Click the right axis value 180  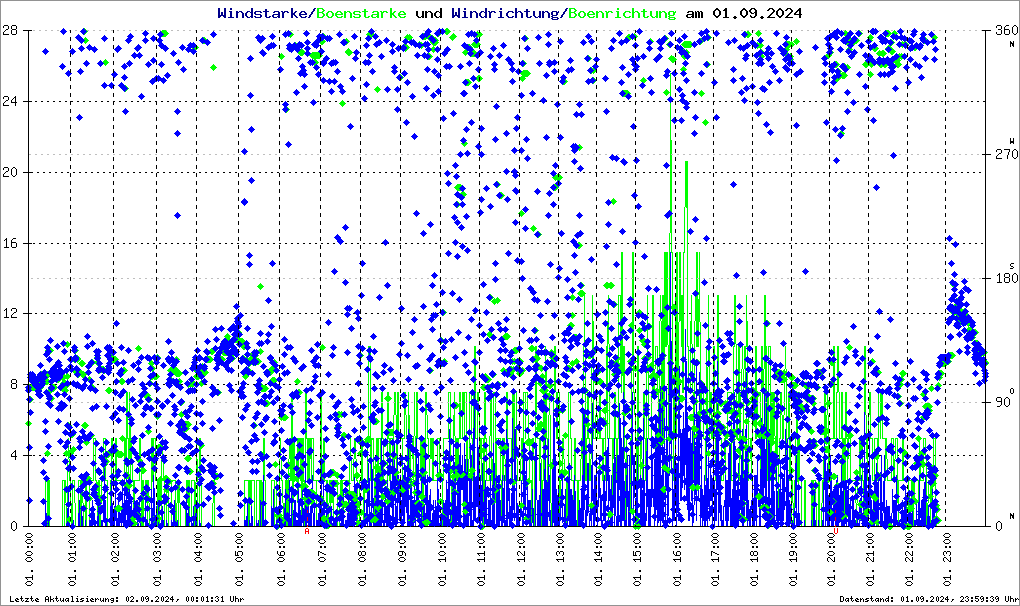1006,278
